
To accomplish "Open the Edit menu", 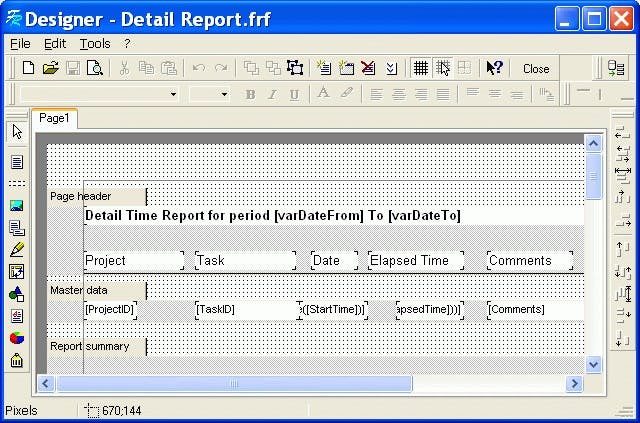I will point(55,43).
